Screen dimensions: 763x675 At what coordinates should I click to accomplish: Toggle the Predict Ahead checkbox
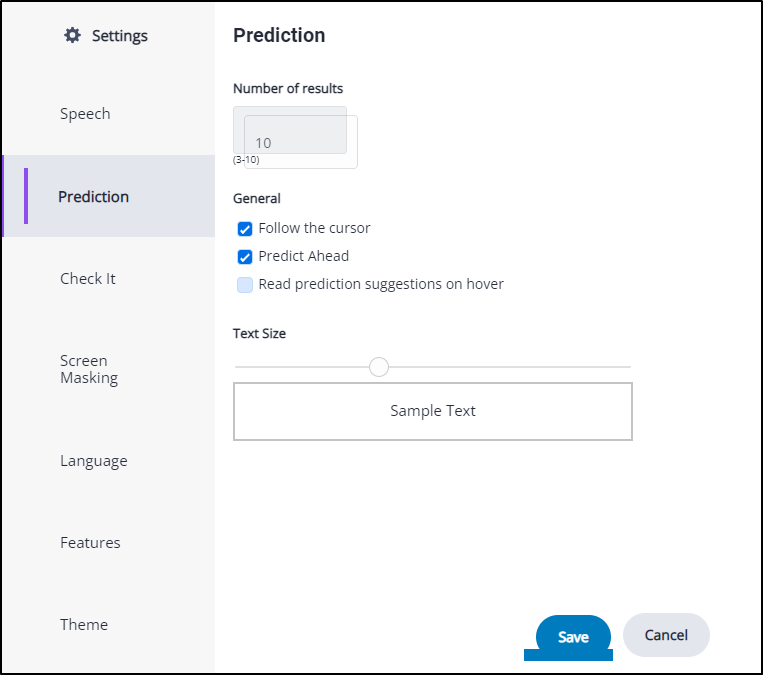pos(245,257)
